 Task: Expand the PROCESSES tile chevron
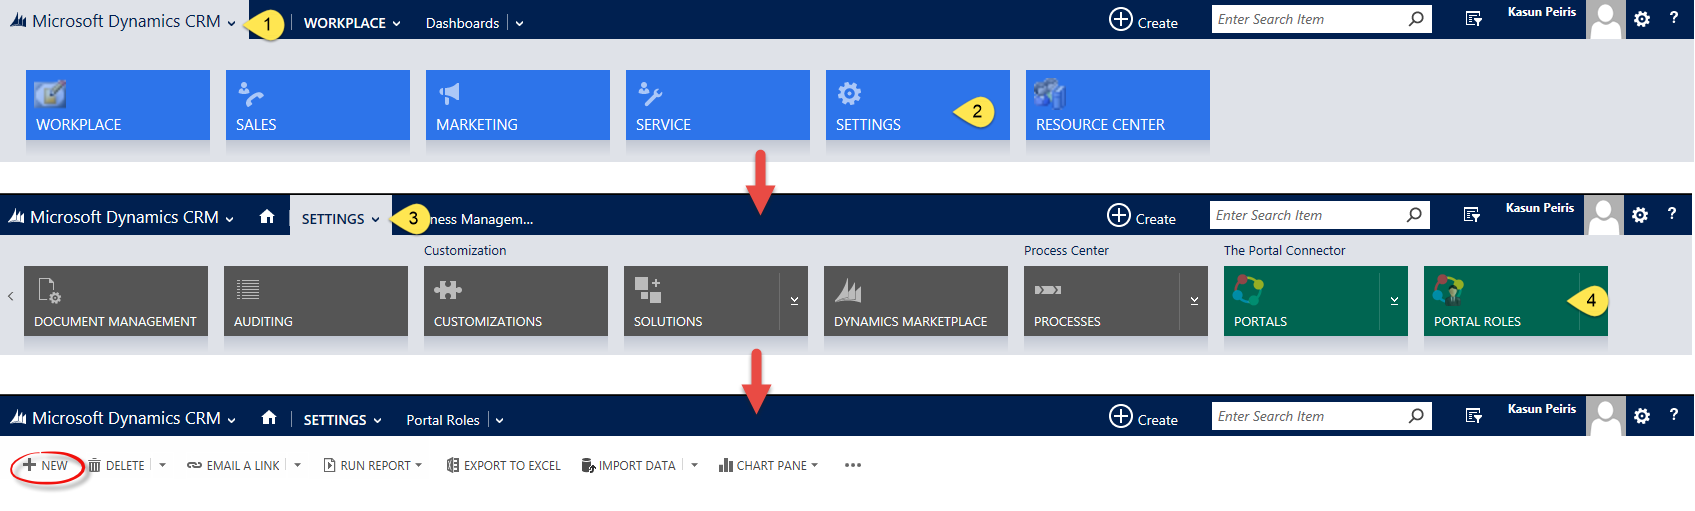1194,301
